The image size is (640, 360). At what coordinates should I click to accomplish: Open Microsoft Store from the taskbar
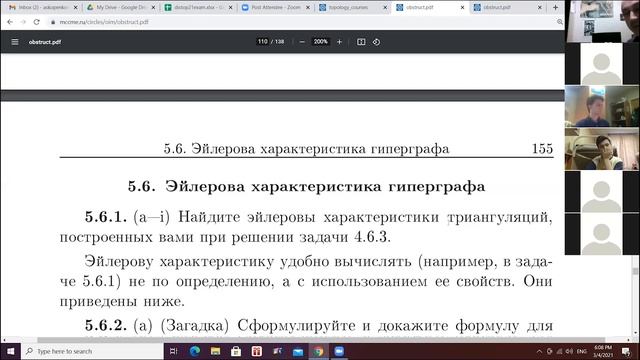coord(236,351)
